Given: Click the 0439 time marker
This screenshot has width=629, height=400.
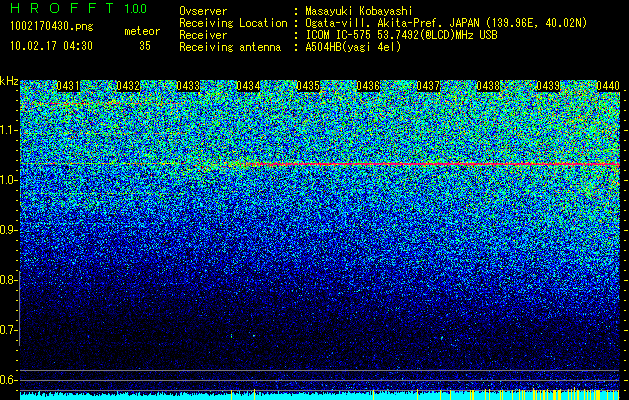Looking at the screenshot, I should 548,86.
